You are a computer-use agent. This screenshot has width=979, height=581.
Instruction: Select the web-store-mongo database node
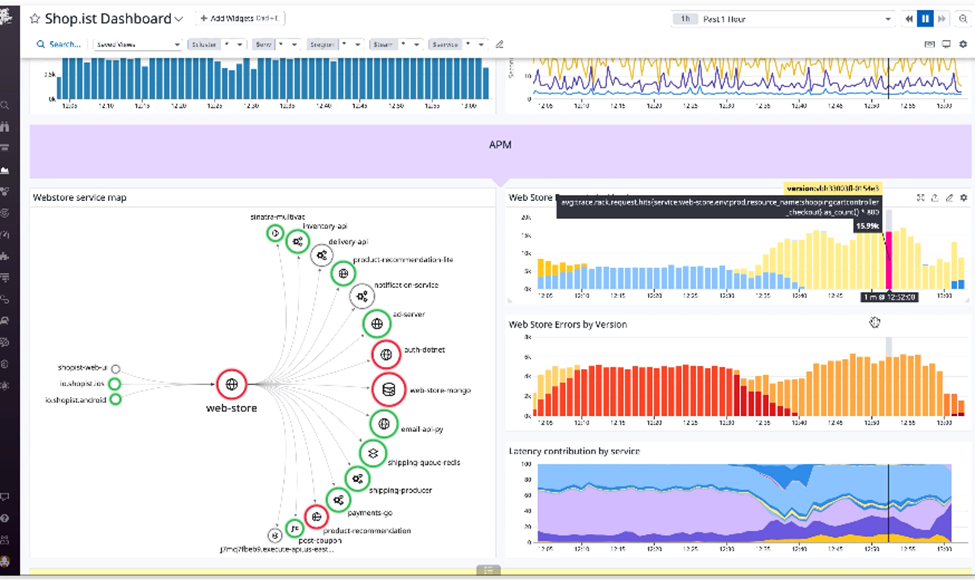pos(388,390)
